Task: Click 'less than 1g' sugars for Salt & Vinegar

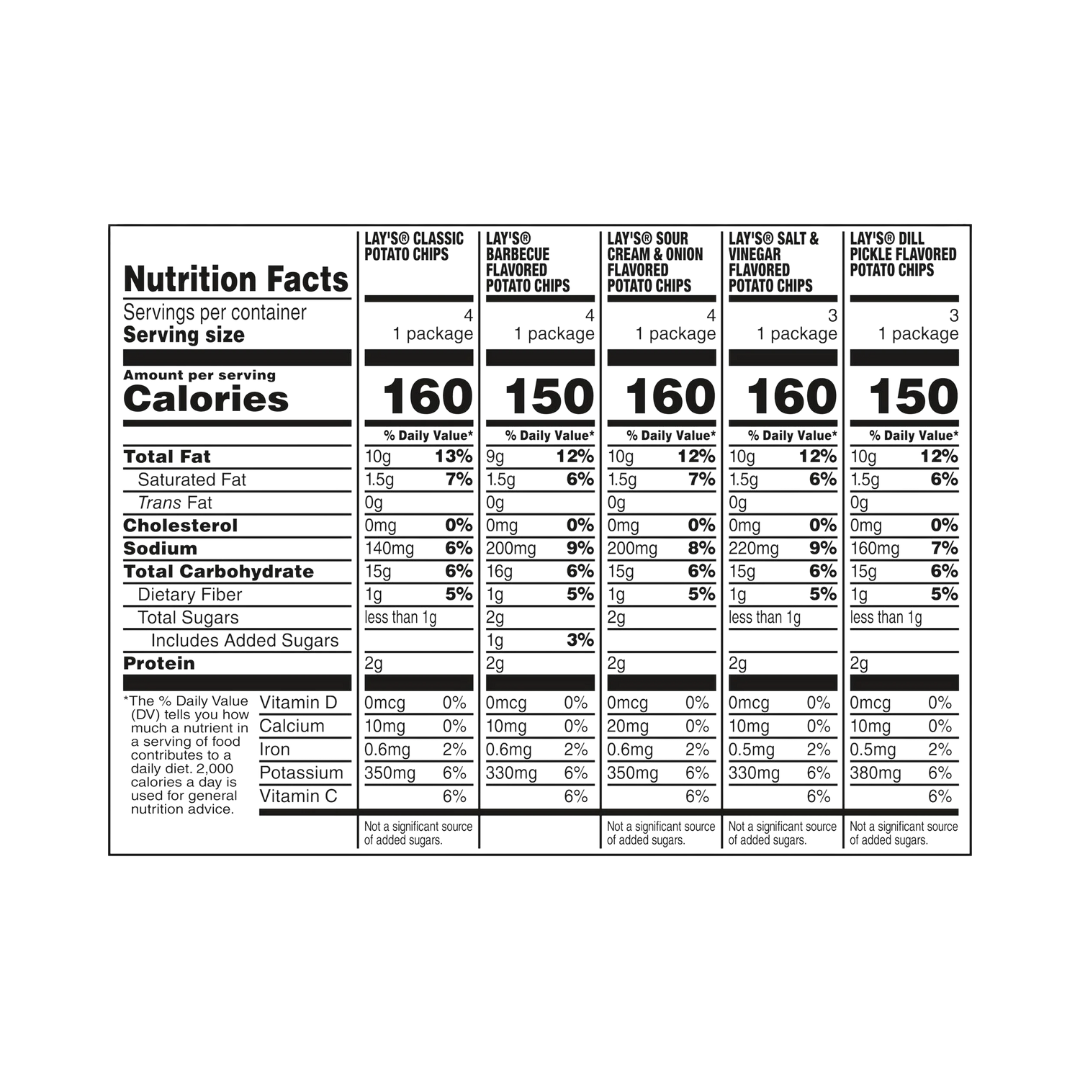Action: coord(765,617)
